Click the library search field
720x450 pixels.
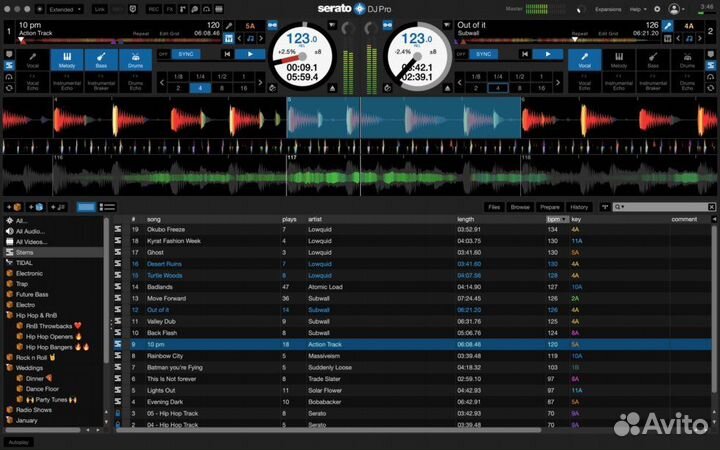(x=664, y=207)
